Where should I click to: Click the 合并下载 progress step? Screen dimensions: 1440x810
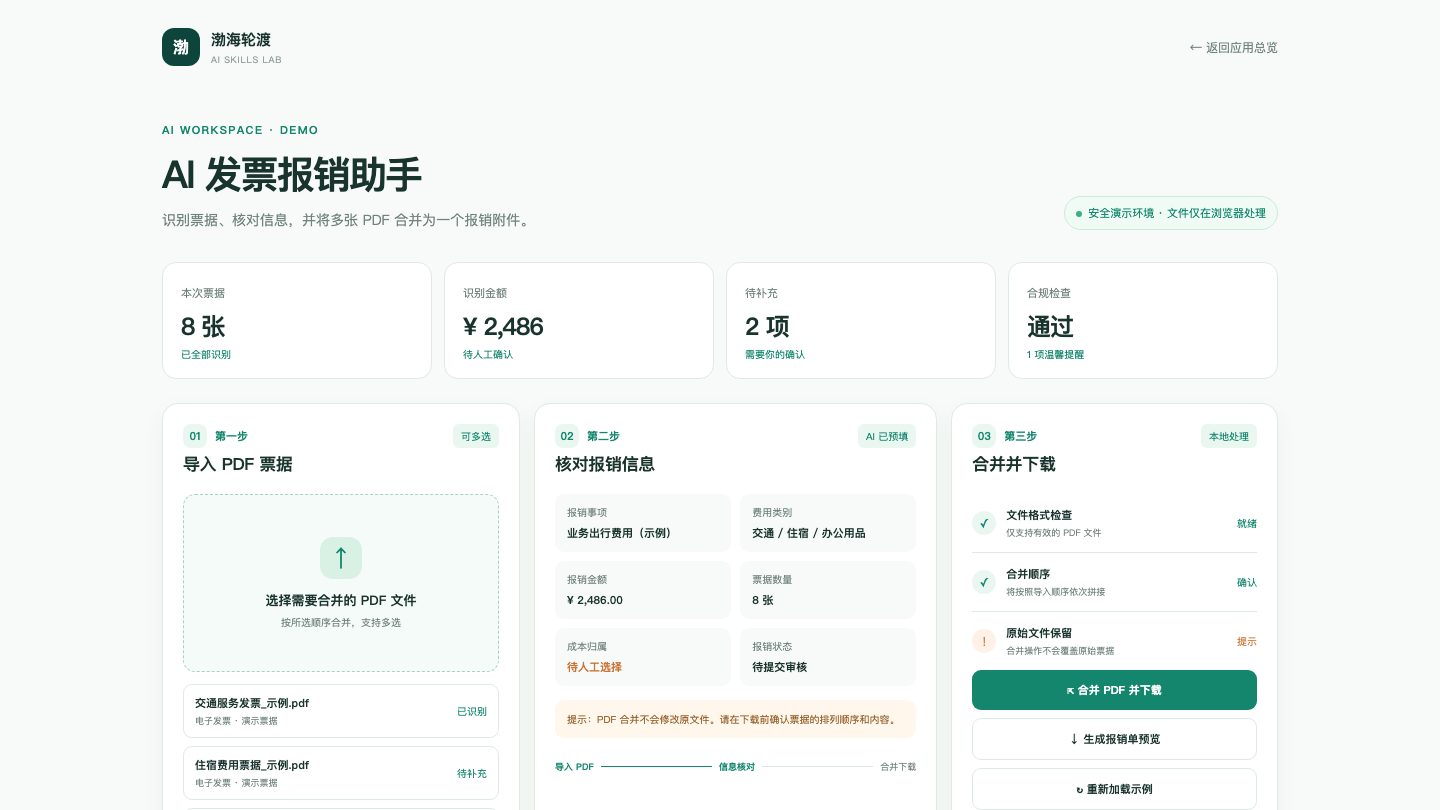click(898, 767)
